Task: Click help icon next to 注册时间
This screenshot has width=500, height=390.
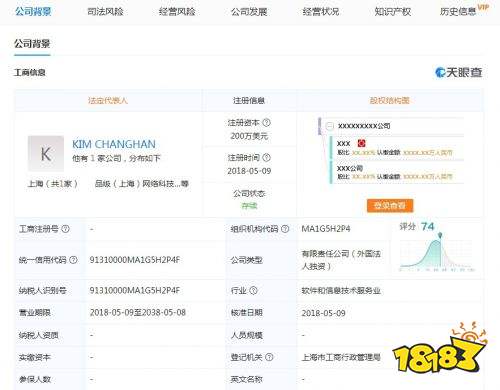Action: 266,157
